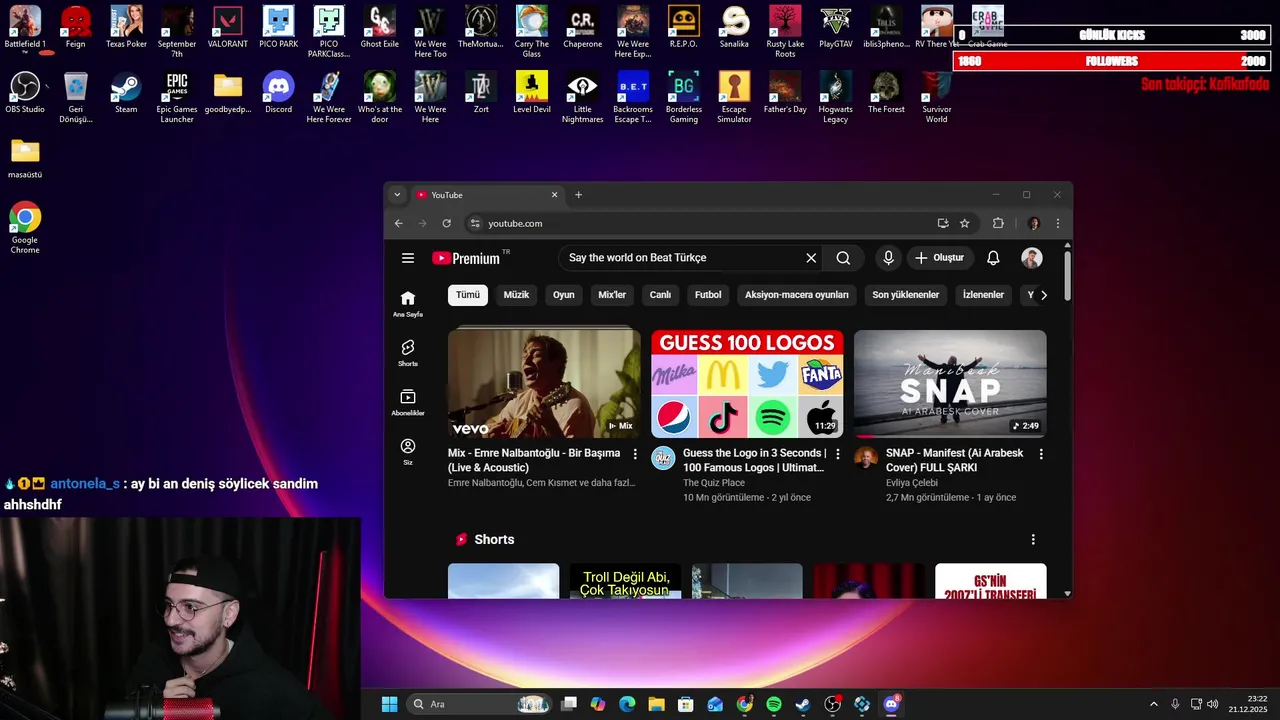This screenshot has width=1280, height=720.
Task: Open OBS Studio desktop shortcut
Action: 25,93
